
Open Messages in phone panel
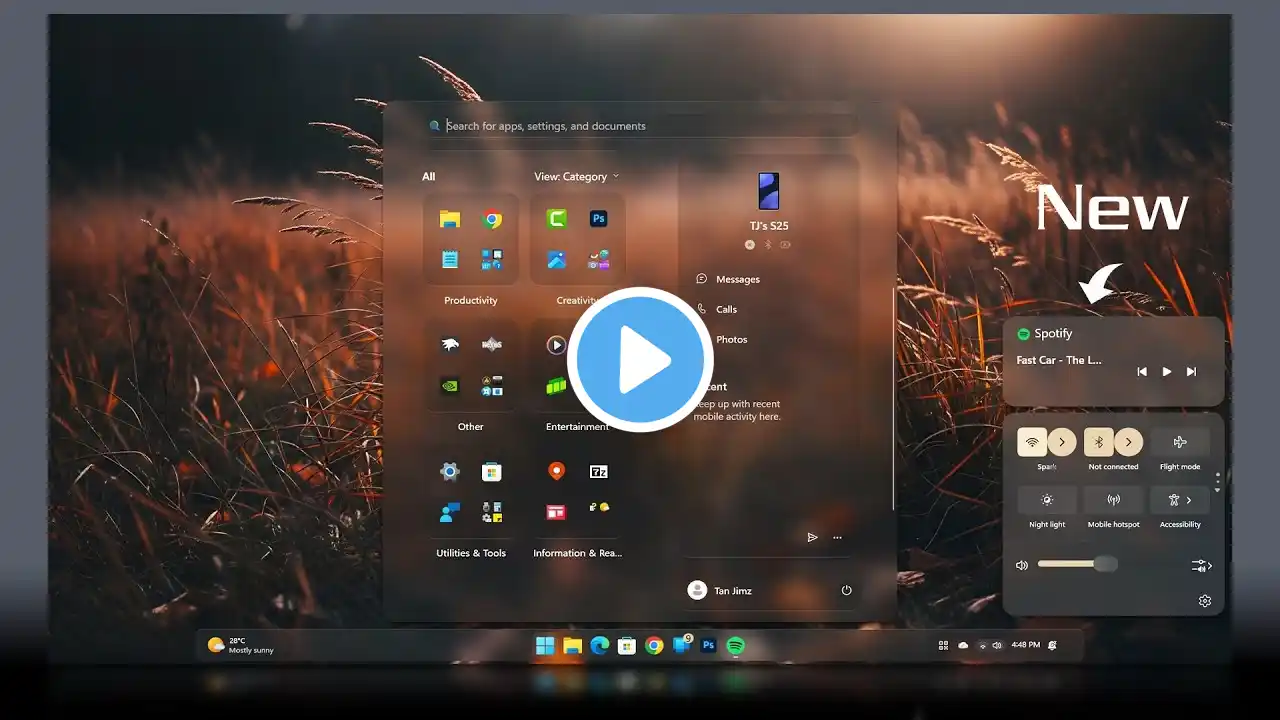click(x=728, y=279)
